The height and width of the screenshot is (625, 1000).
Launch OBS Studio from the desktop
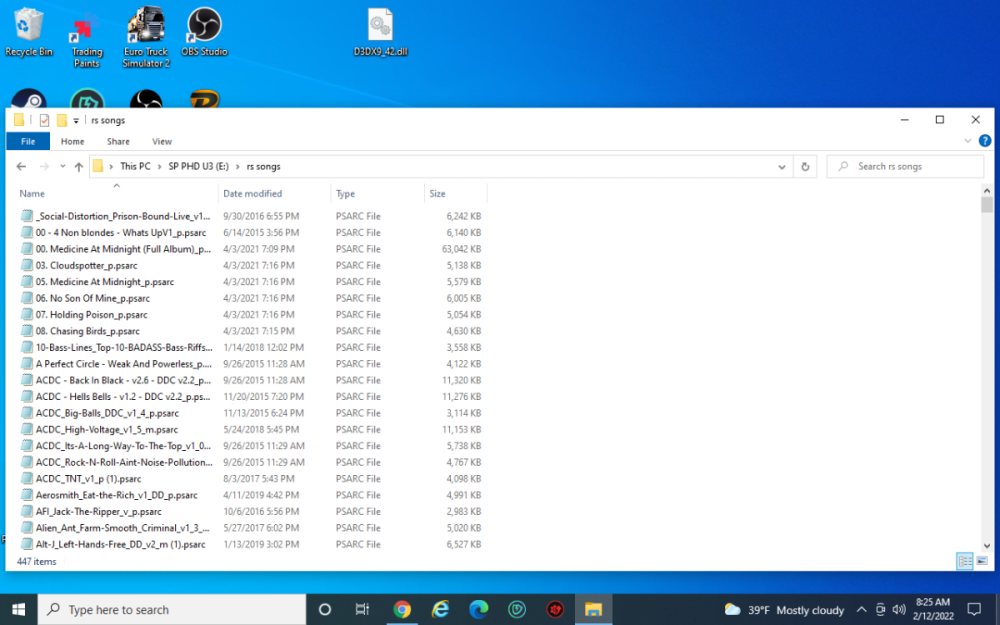tap(204, 25)
